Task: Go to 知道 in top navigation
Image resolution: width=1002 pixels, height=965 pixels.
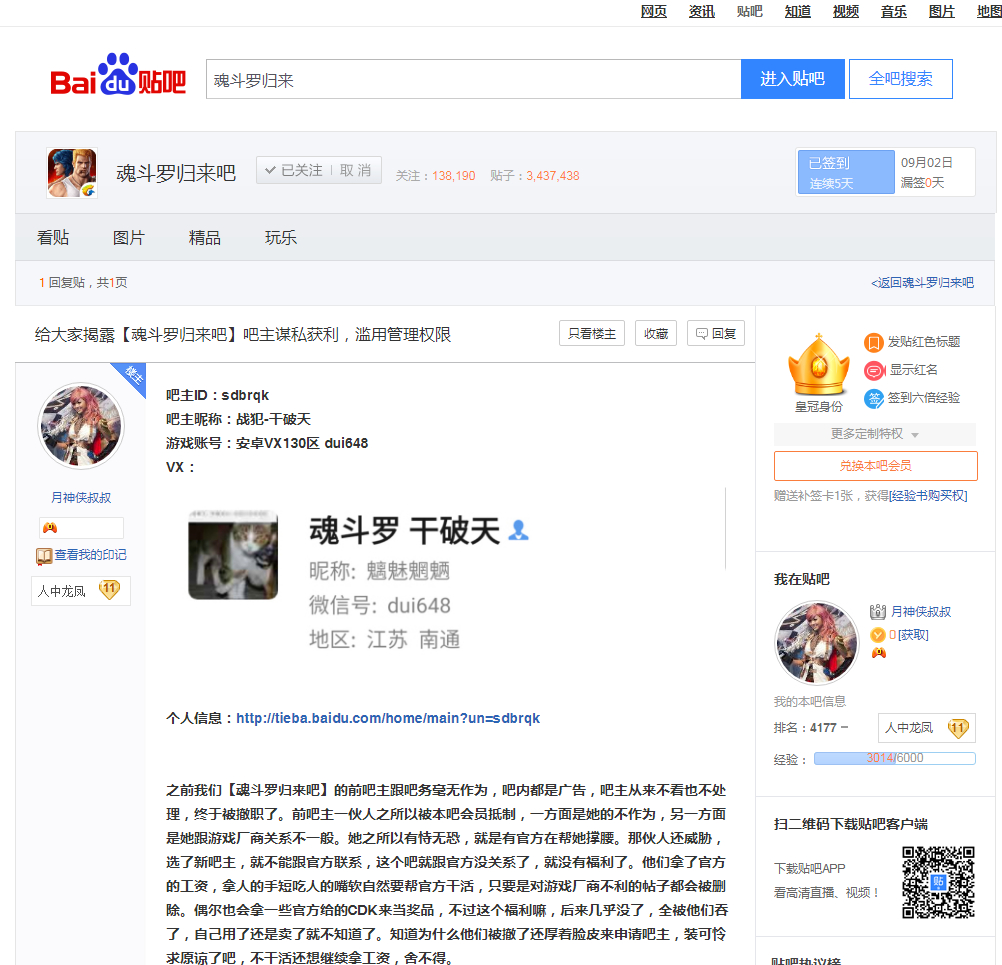Action: point(798,12)
